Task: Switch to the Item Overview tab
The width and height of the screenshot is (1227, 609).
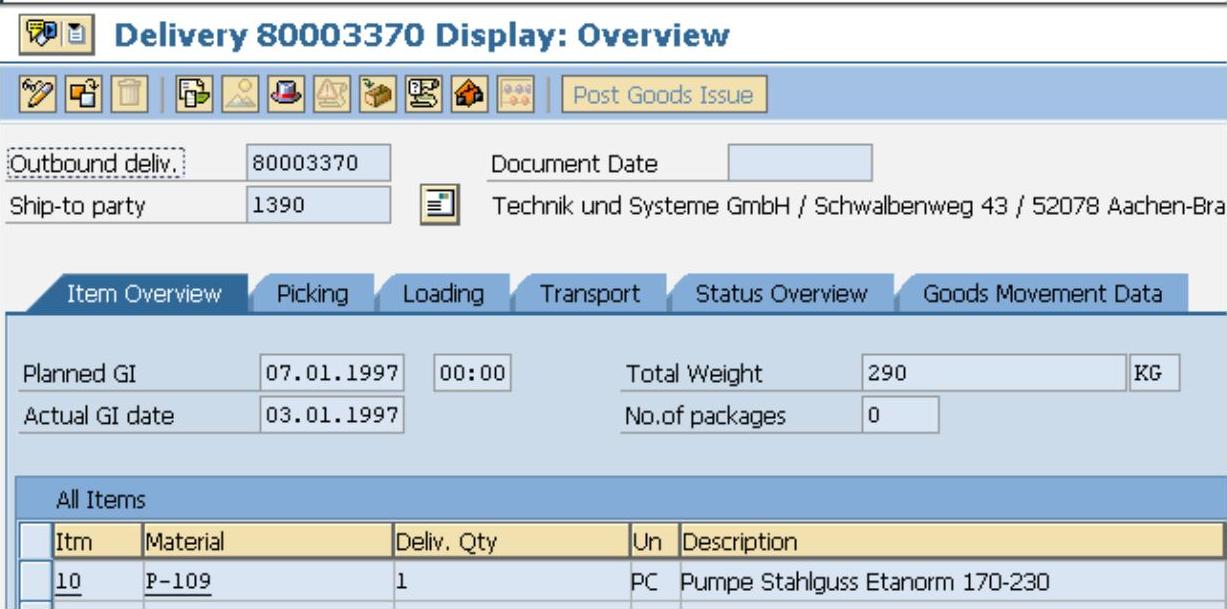Action: coord(143,294)
